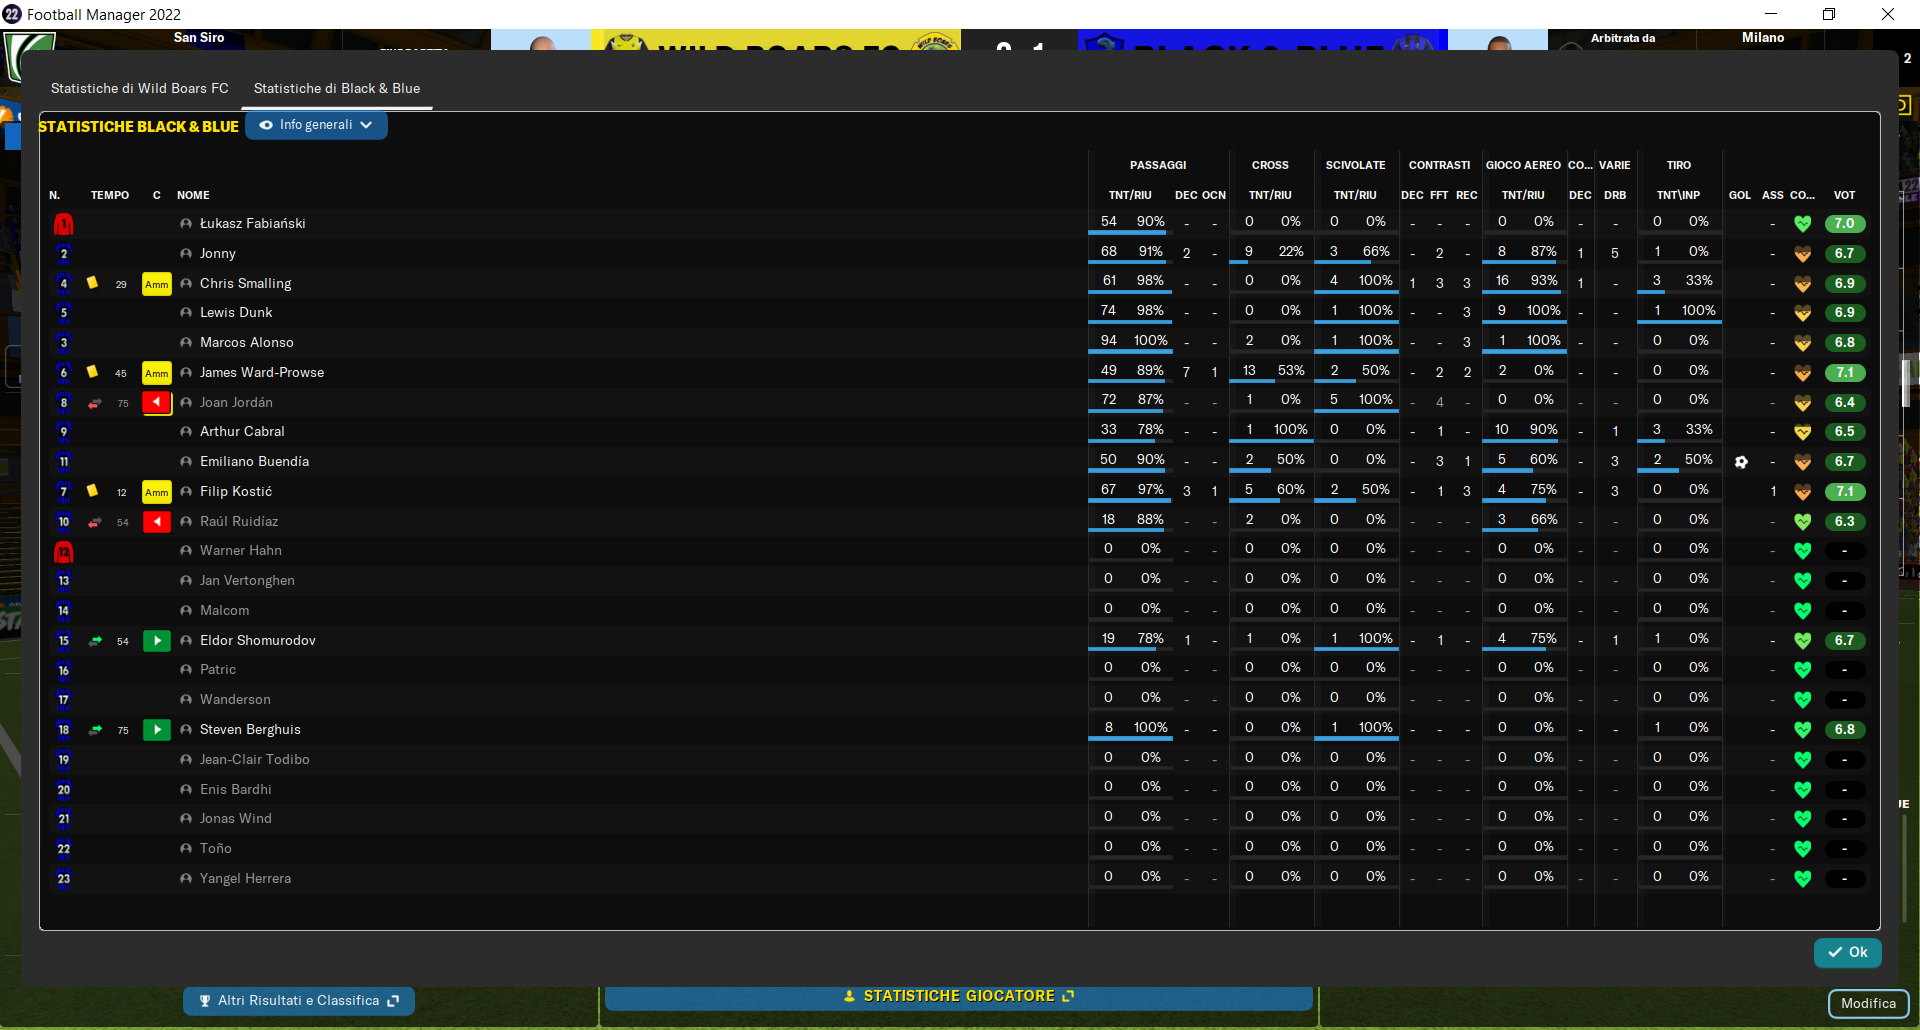Image resolution: width=1920 pixels, height=1030 pixels.
Task: Click the red substitution icon for Raúl Ruidíaz
Action: [157, 522]
